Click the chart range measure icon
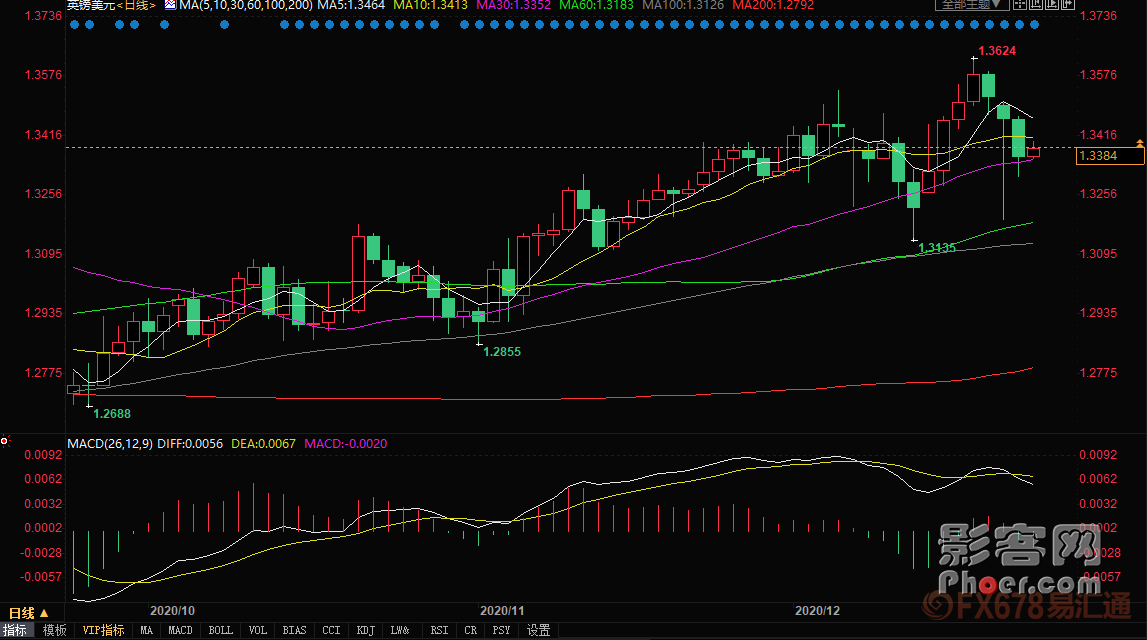Viewport: 1147px width, 640px height. coord(1035,4)
